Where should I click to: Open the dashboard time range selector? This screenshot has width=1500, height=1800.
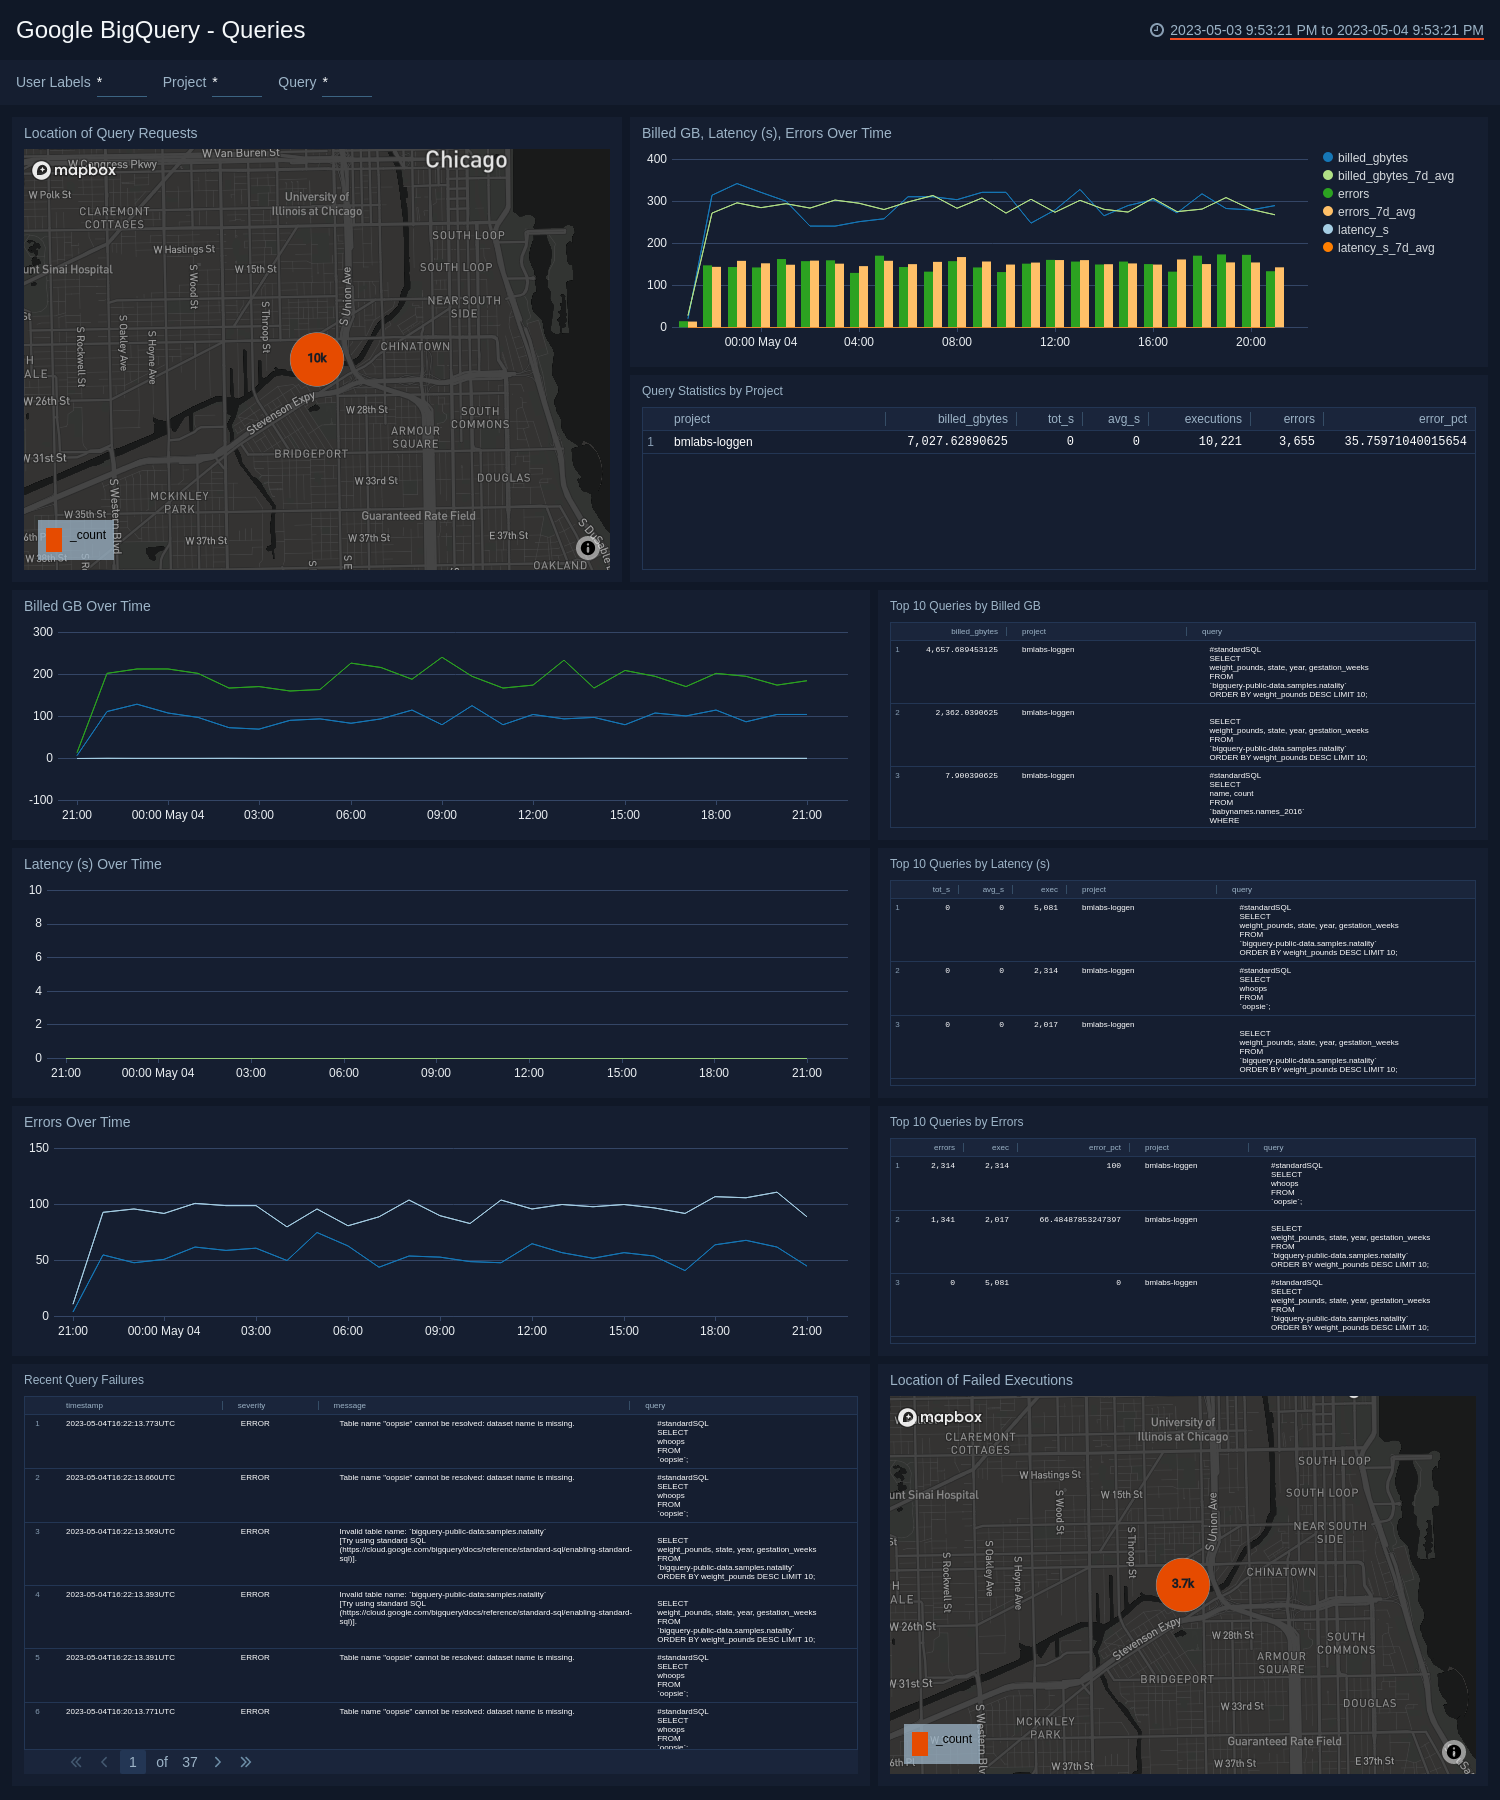coord(1326,30)
